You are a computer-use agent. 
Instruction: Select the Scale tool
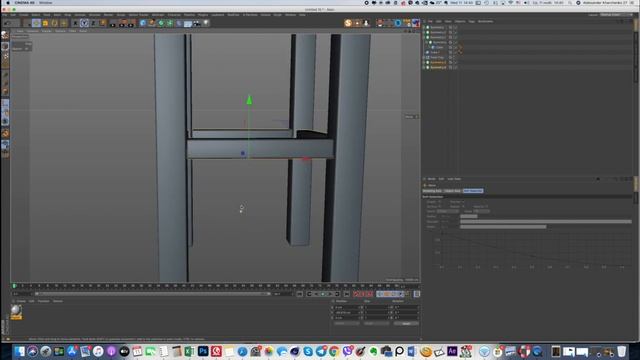click(x=45, y=23)
